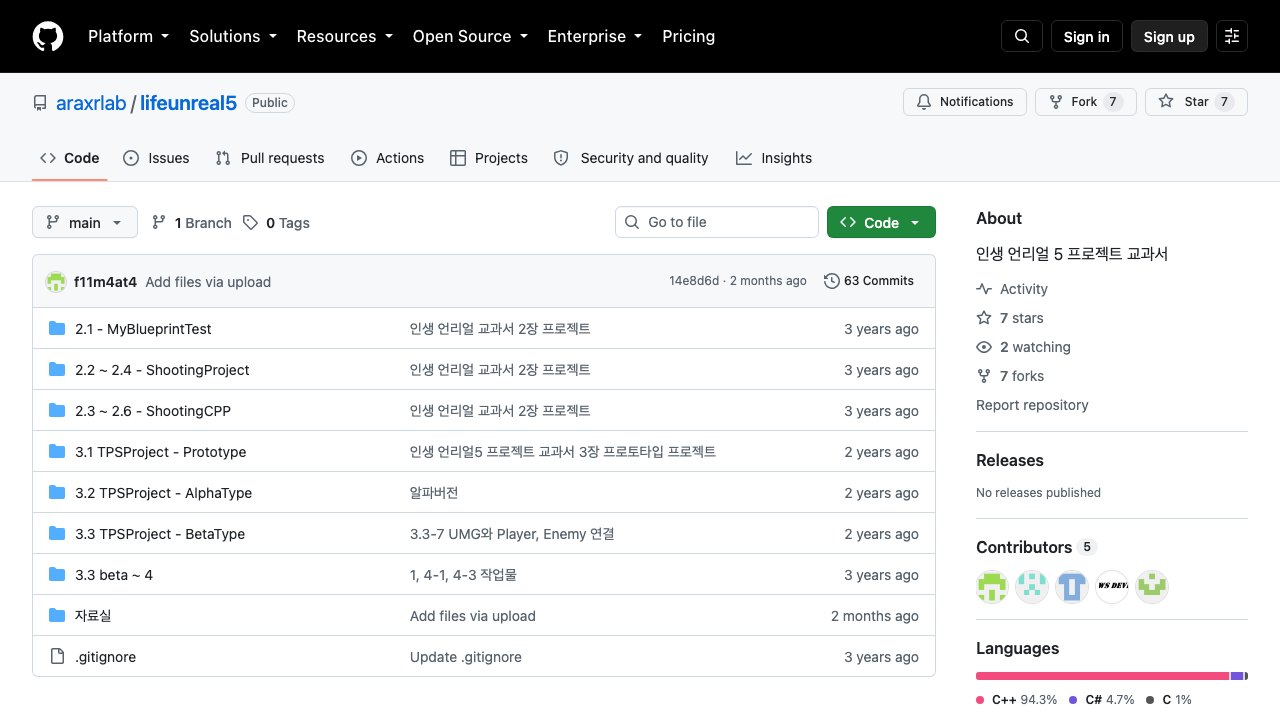Image resolution: width=1280 pixels, height=720 pixels.
Task: Open the second contributor avatar
Action: tap(1032, 587)
